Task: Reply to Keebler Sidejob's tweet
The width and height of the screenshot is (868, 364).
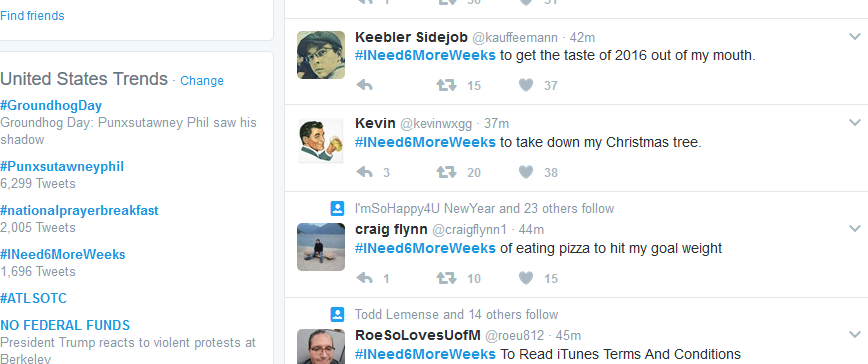Action: [x=364, y=85]
